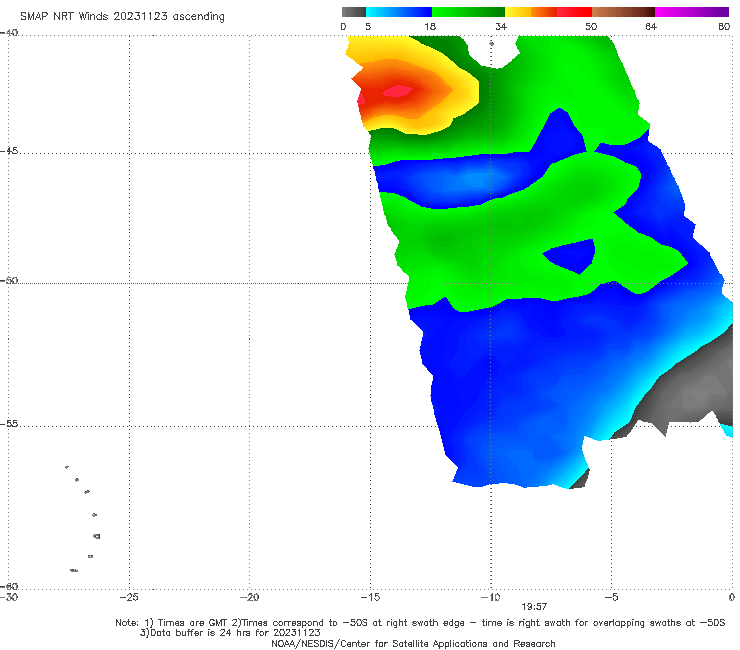Viewport: 740px width, 650px height.
Task: Click the small blue patch inside the green band
Action: 570,255
